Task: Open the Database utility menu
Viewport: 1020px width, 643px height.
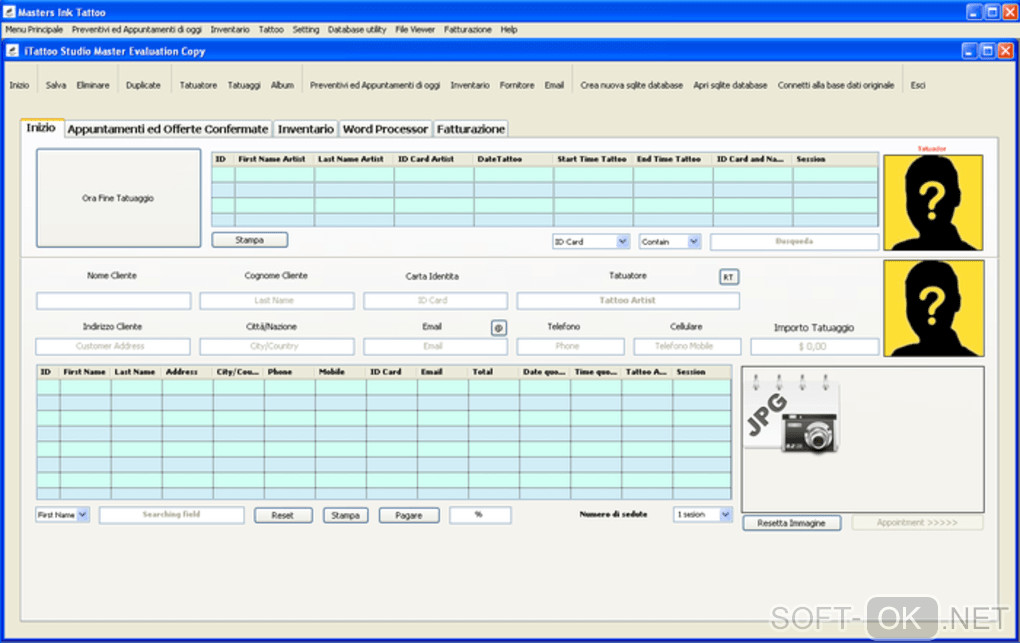Action: (x=356, y=30)
